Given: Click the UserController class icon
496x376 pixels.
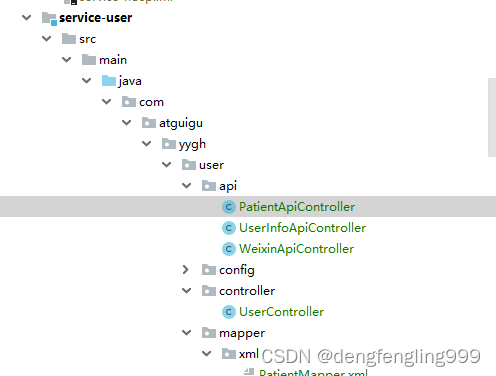Looking at the screenshot, I should click(229, 312).
